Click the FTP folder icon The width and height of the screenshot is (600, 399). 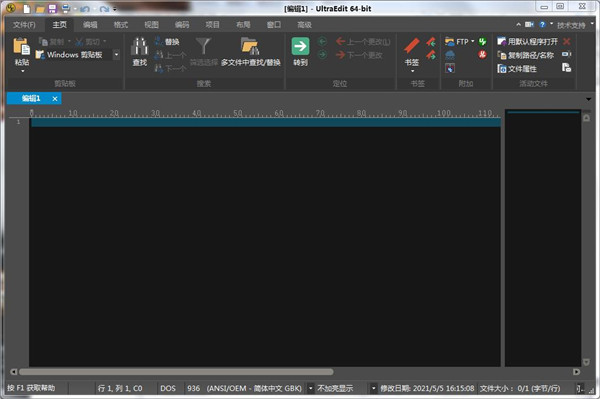450,41
